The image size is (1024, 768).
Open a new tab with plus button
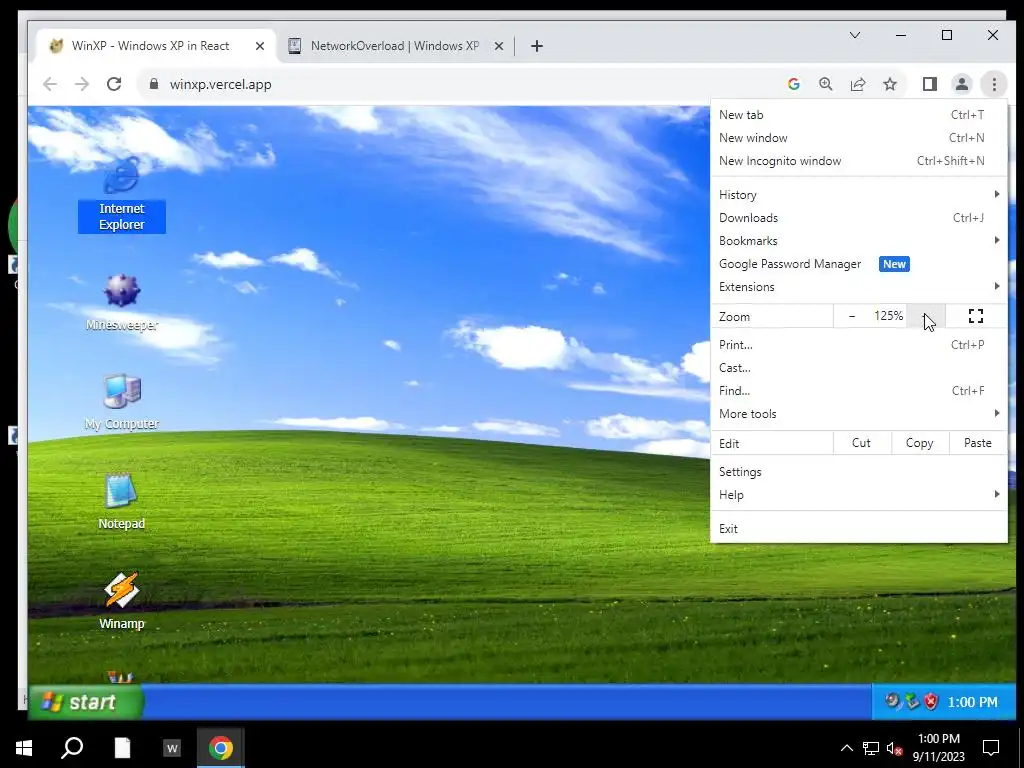(x=537, y=46)
